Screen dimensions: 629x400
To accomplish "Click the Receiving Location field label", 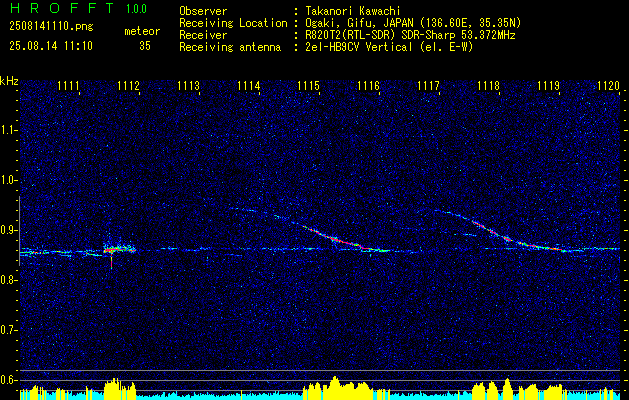I will 233,23.
